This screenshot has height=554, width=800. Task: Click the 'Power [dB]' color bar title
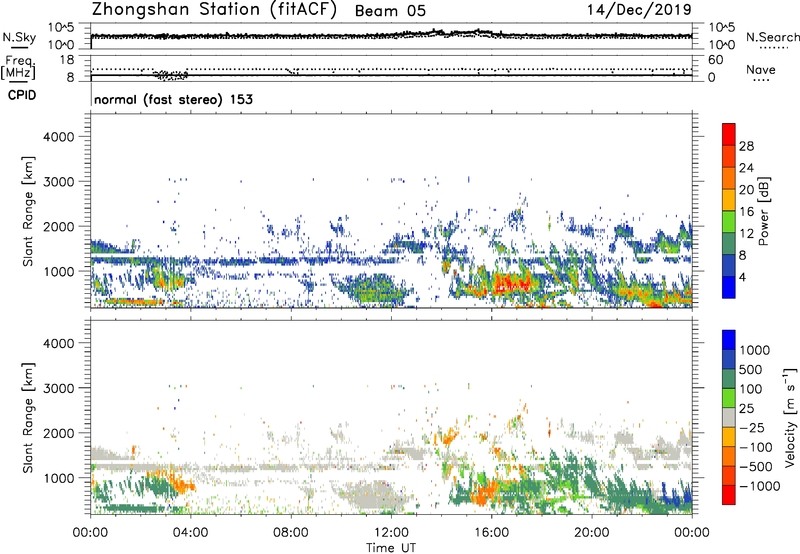[764, 211]
